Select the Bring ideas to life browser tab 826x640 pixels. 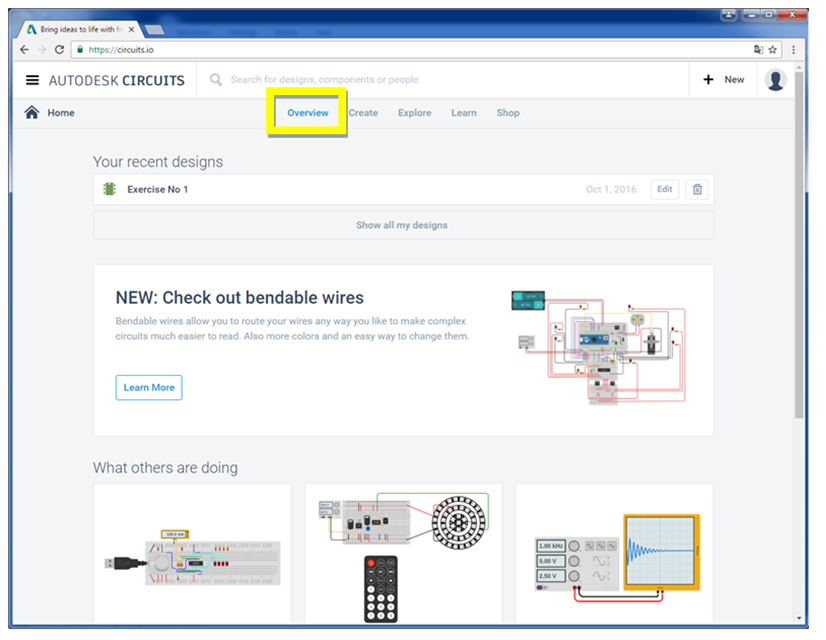point(79,29)
